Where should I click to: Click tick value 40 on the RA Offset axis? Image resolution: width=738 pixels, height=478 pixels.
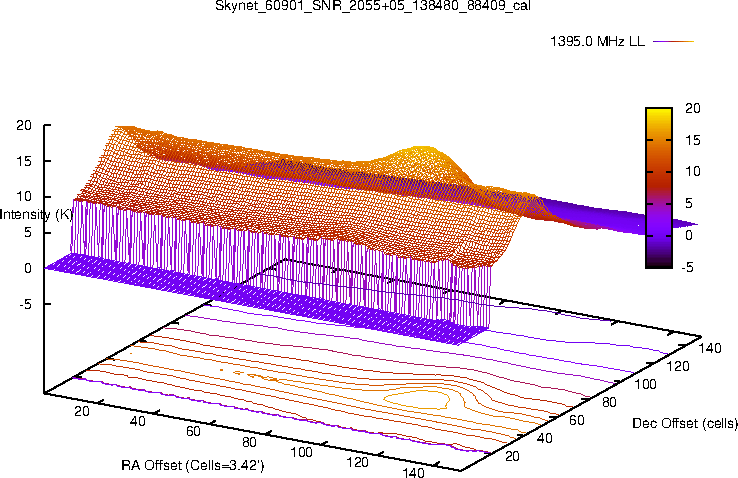(x=137, y=422)
